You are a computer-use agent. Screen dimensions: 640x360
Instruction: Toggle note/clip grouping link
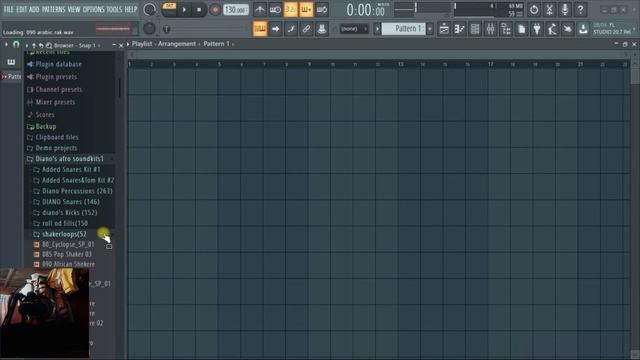tap(307, 29)
